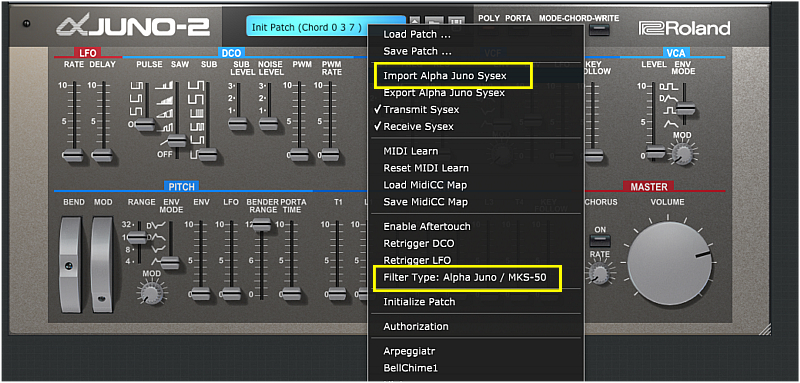The image size is (800, 383).
Task: Toggle the Chorus ON switch
Action: click(600, 240)
